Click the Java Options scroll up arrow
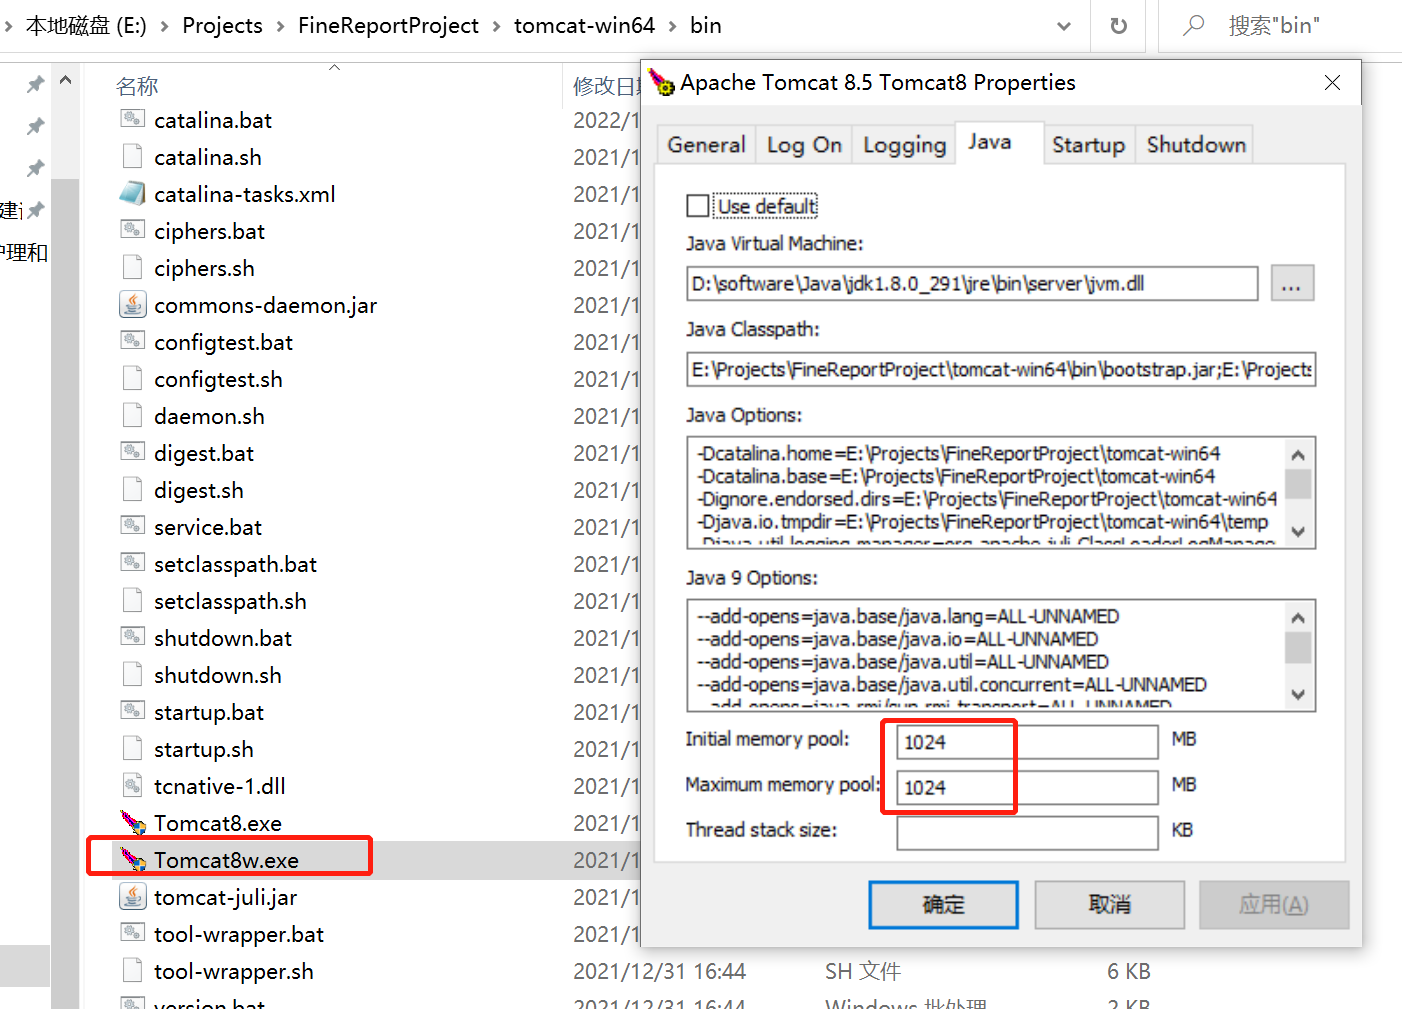This screenshot has height=1009, width=1402. [x=1298, y=455]
